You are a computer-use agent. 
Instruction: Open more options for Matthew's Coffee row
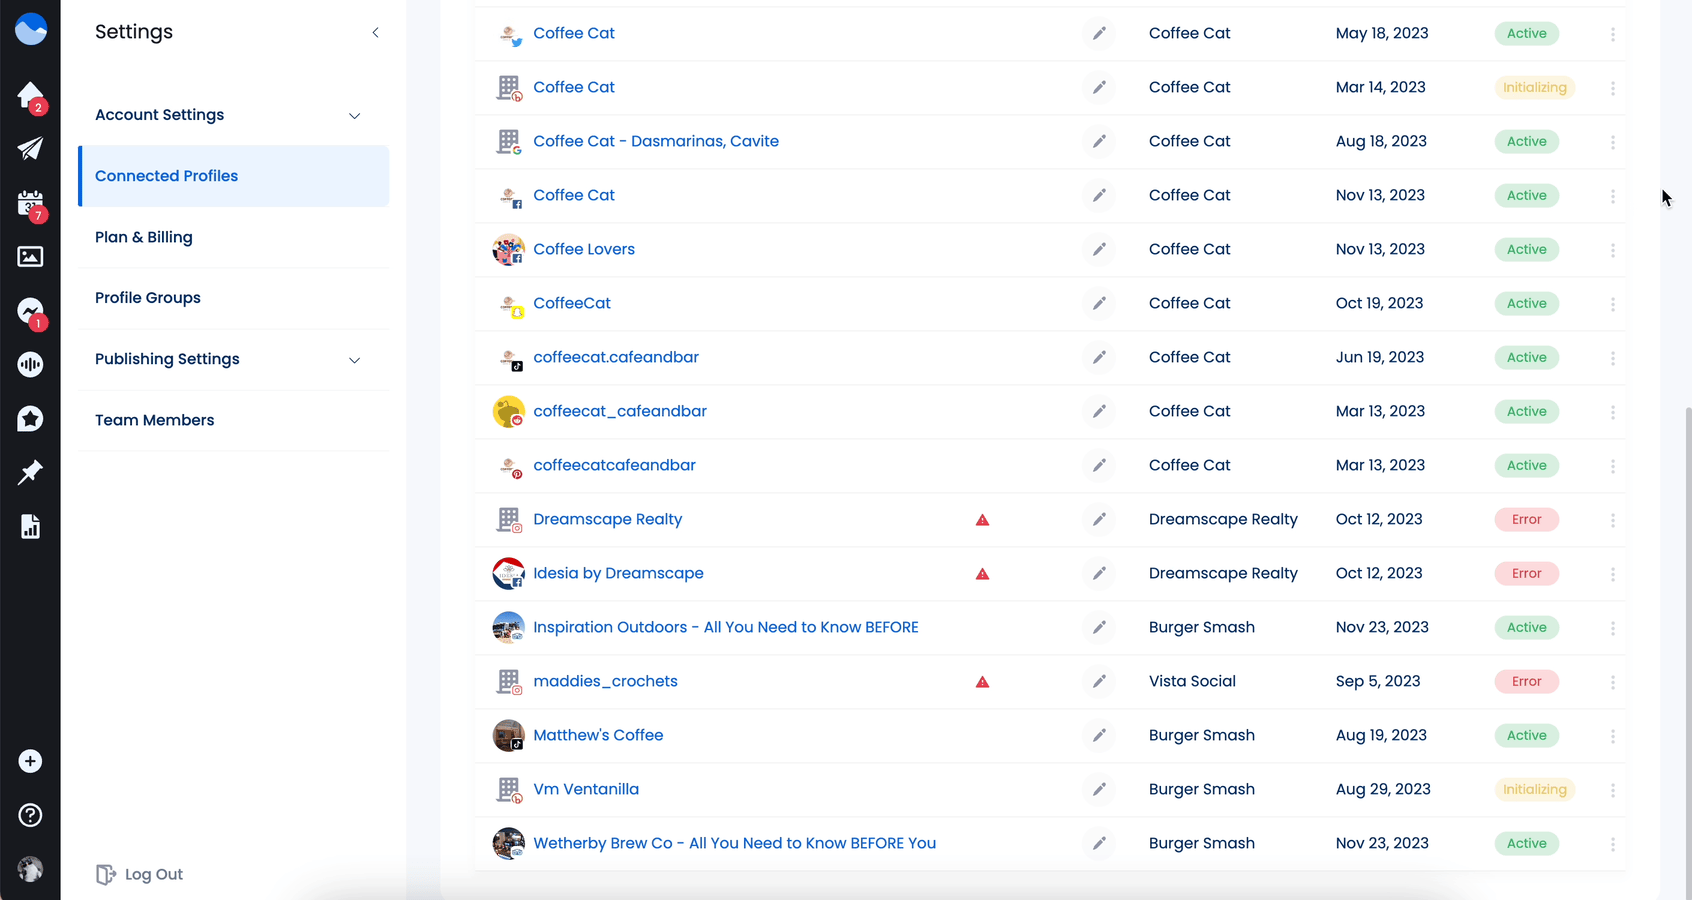point(1613,736)
